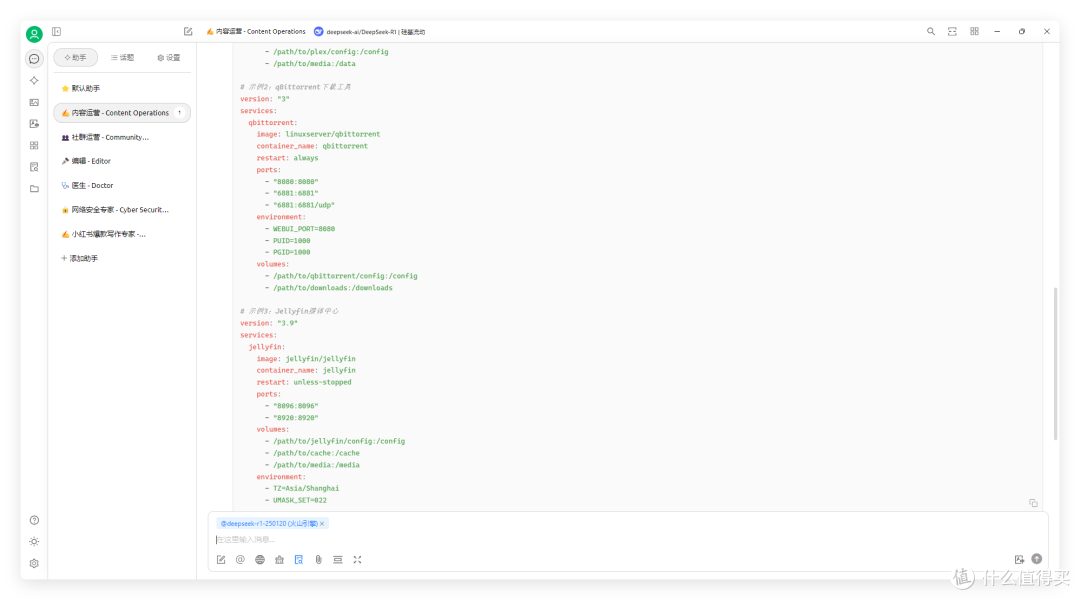The height and width of the screenshot is (600, 1080).
Task: Select 社群运营 - Community assistant
Action: coord(122,137)
